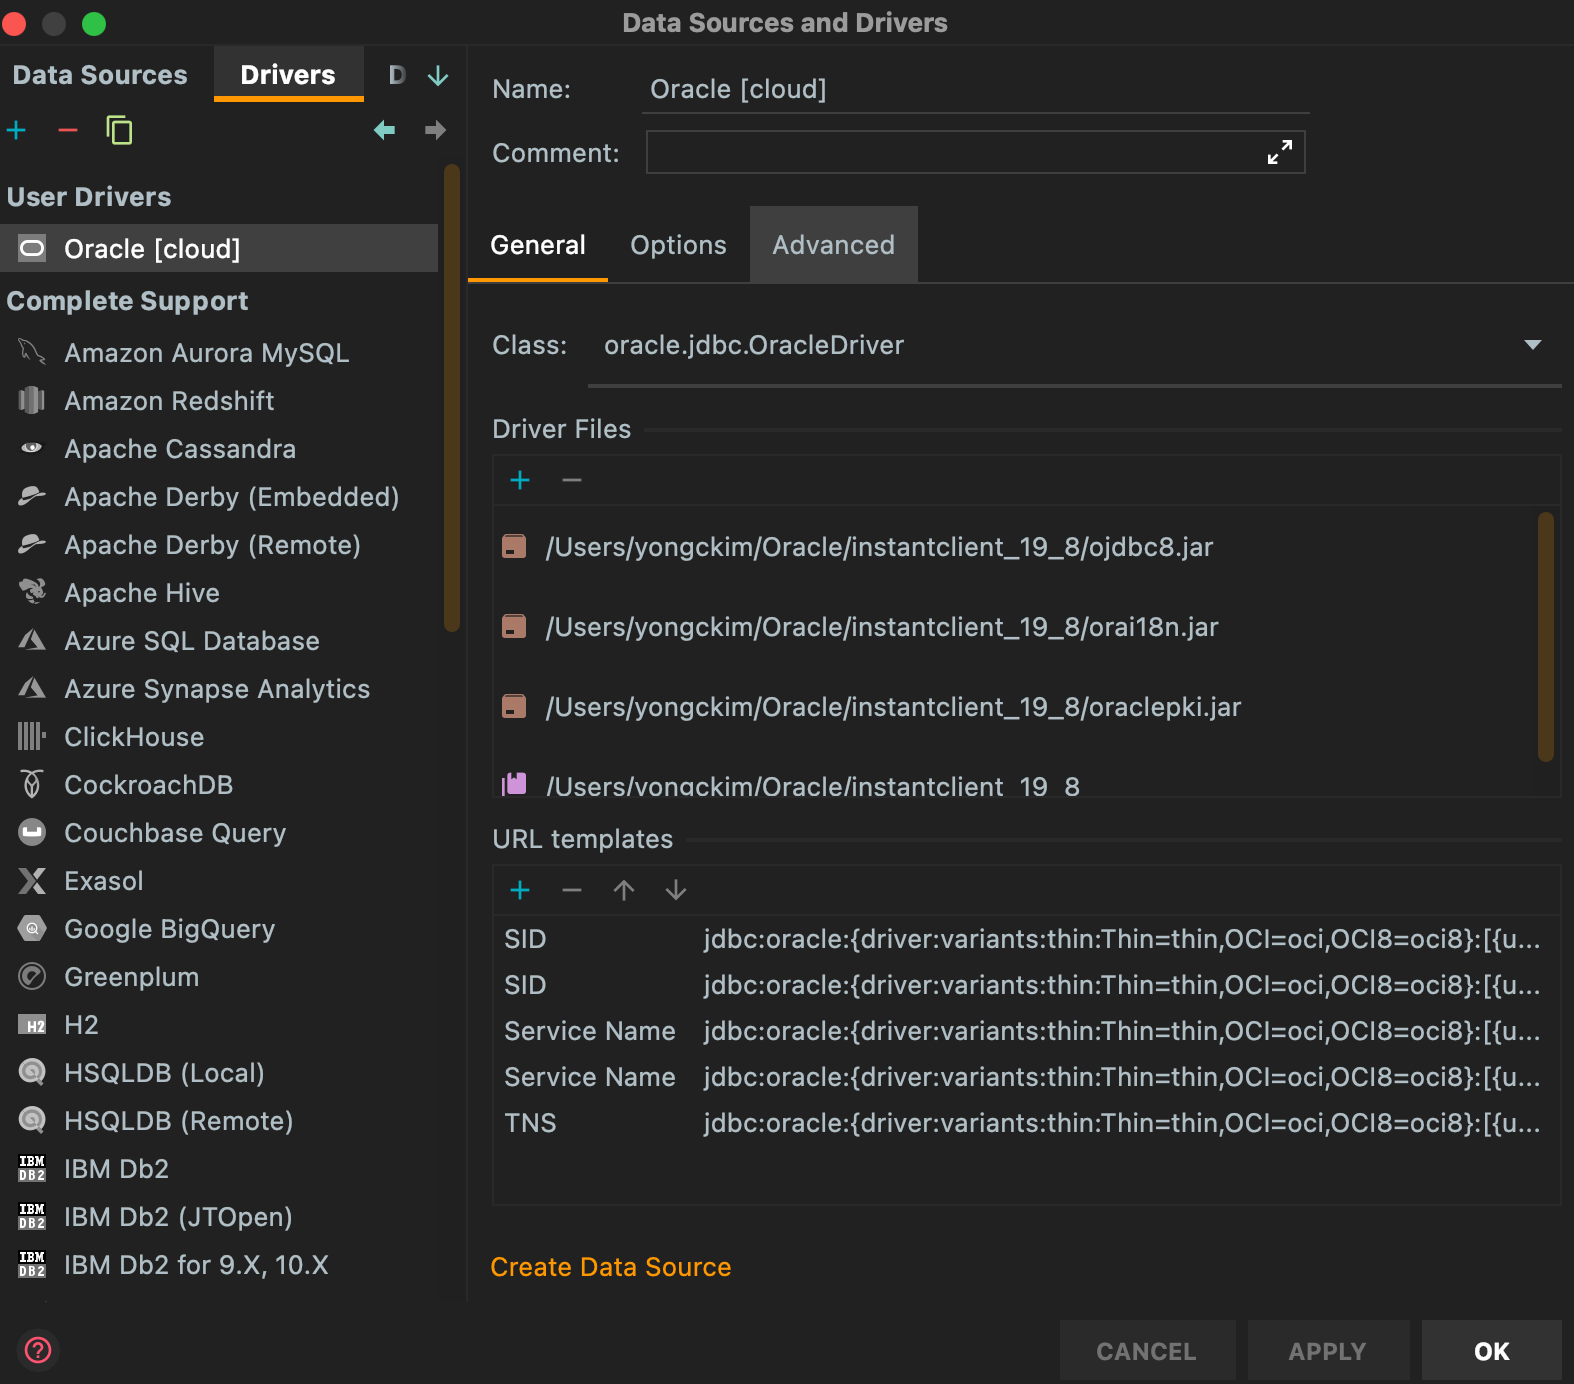Move URL template up

point(624,890)
